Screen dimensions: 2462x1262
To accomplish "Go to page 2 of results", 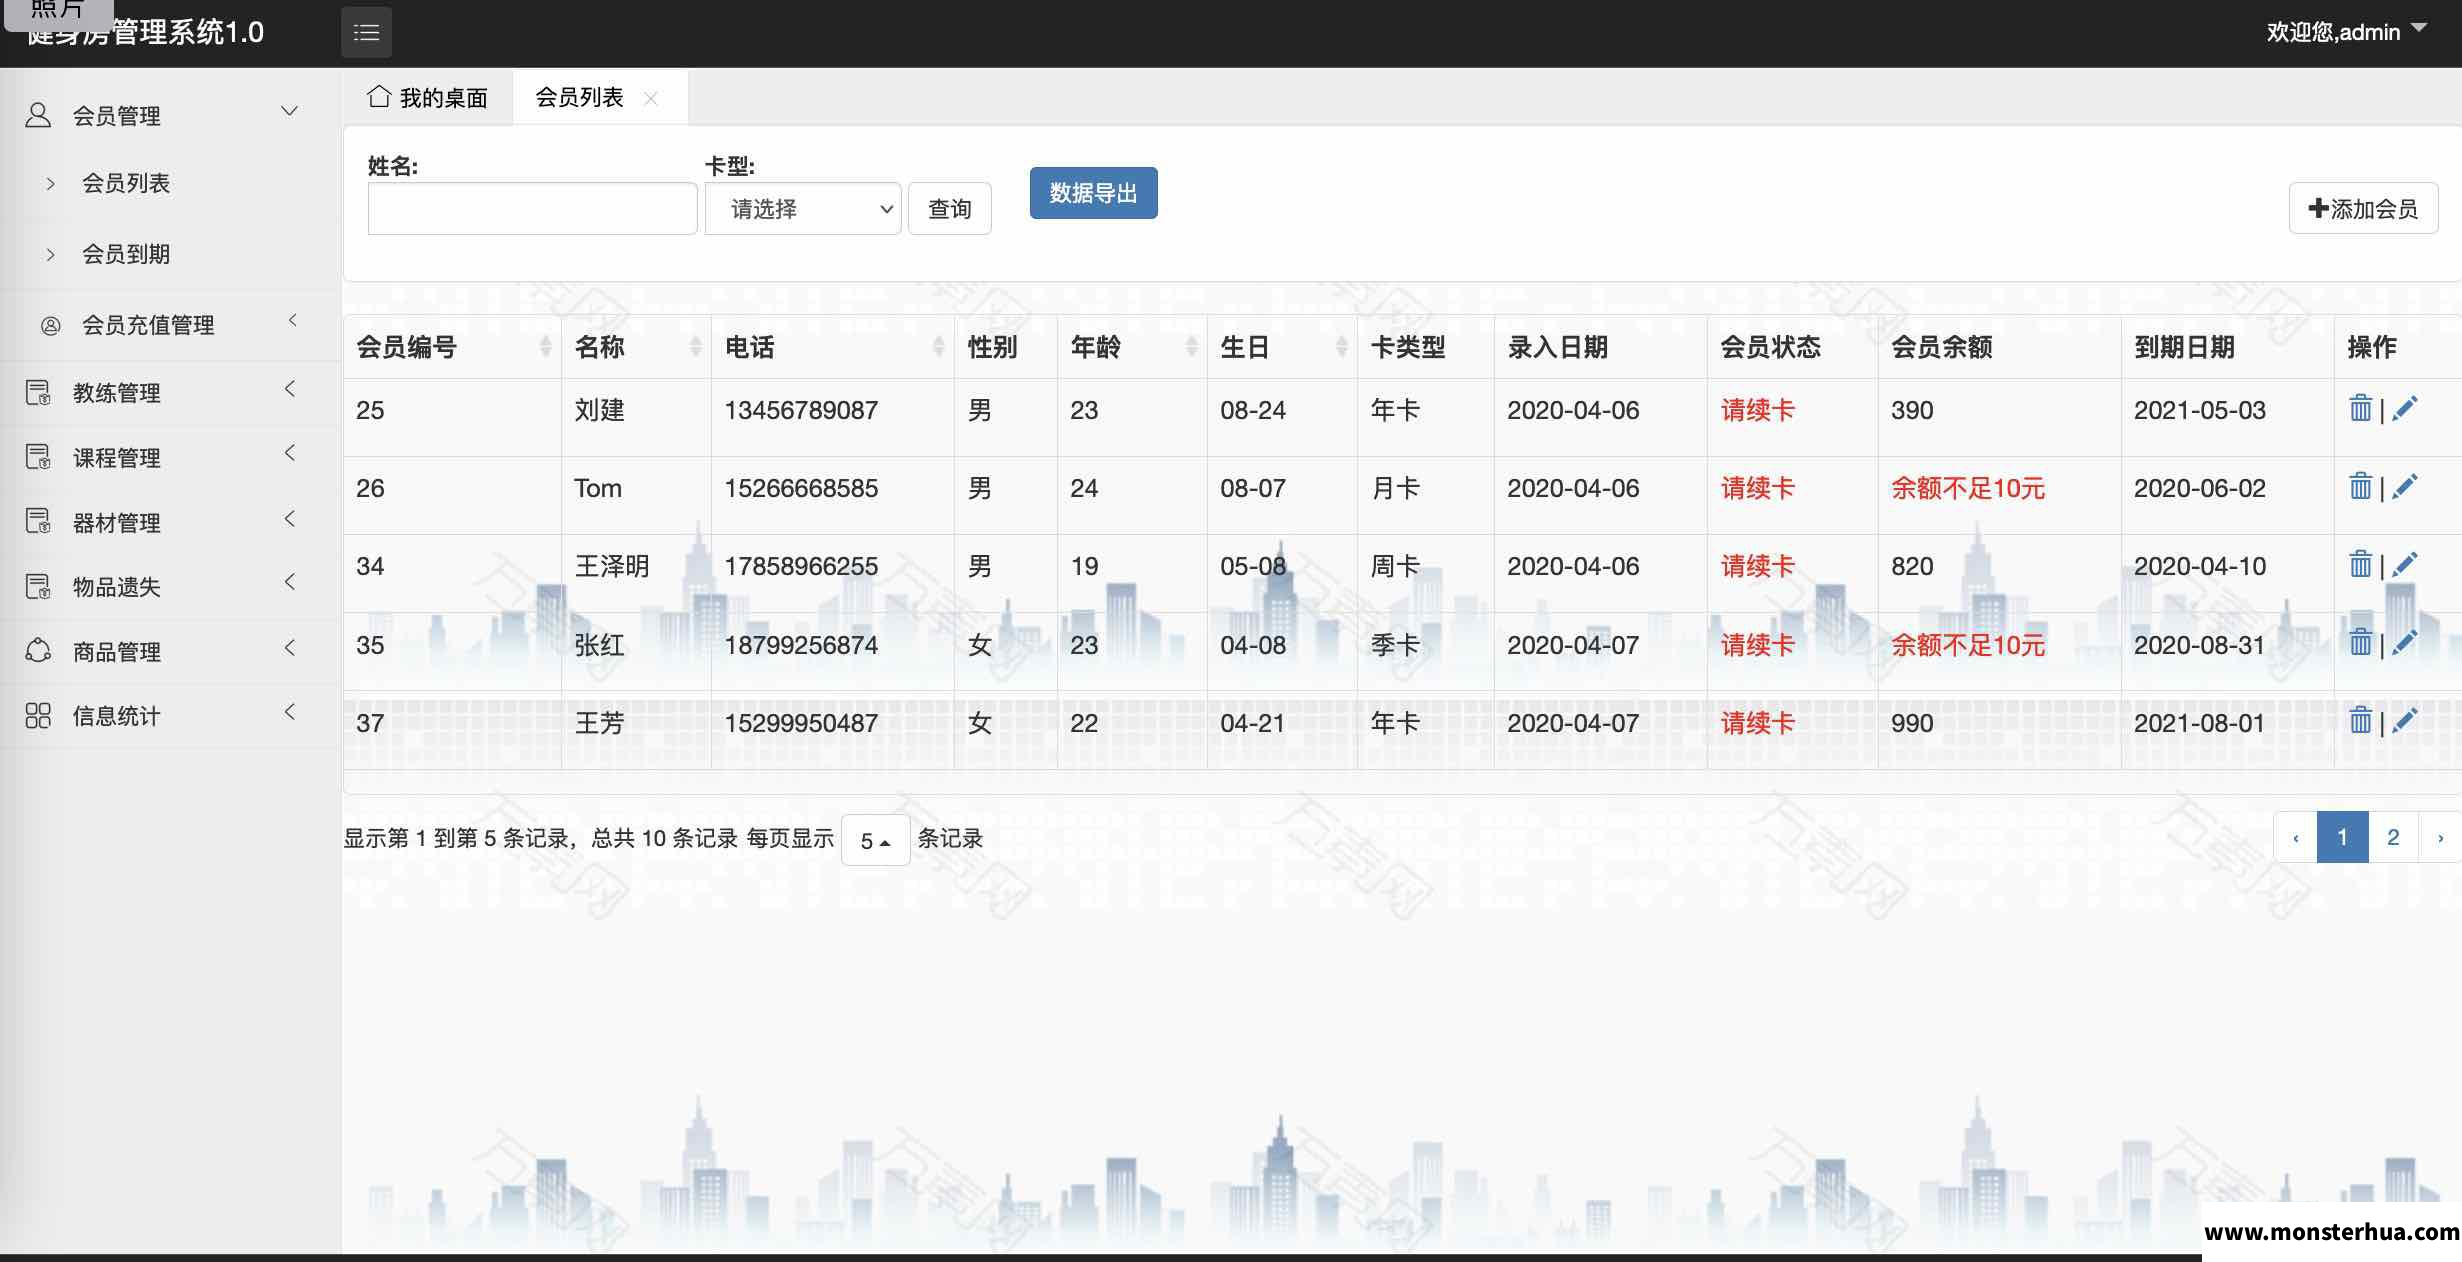I will pos(2393,837).
